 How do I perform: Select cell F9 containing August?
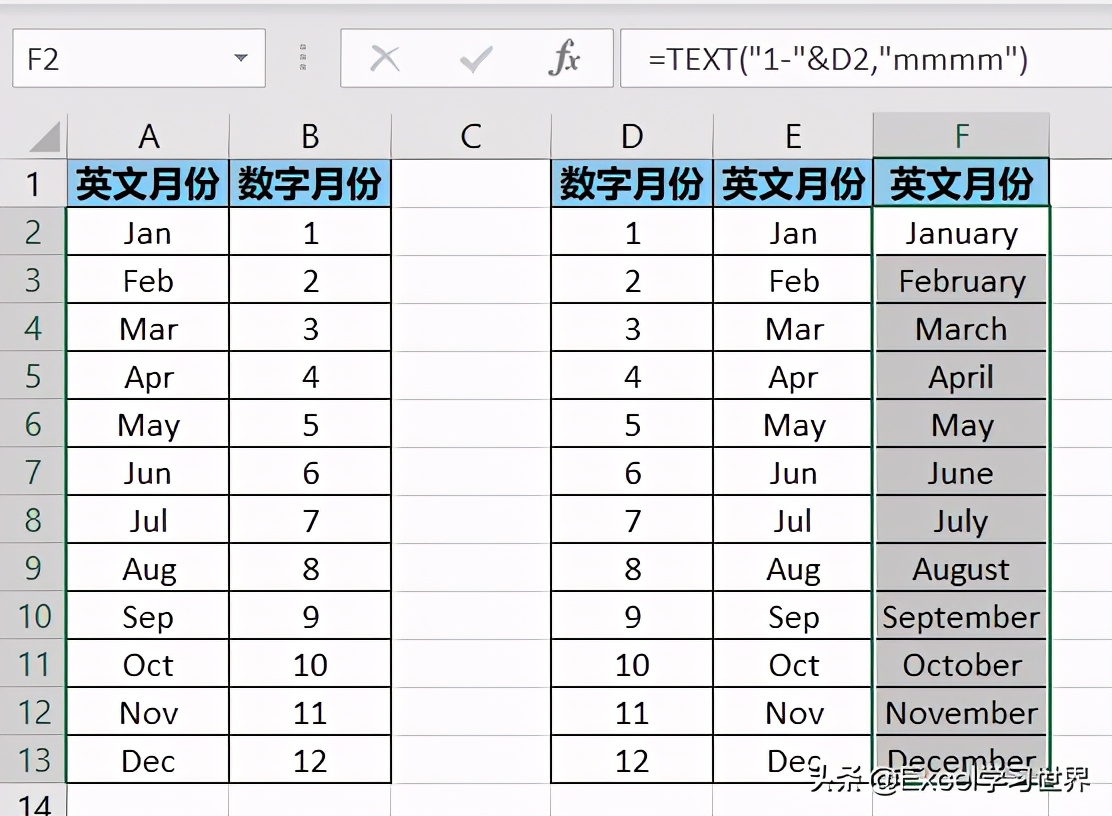pyautogui.click(x=962, y=568)
